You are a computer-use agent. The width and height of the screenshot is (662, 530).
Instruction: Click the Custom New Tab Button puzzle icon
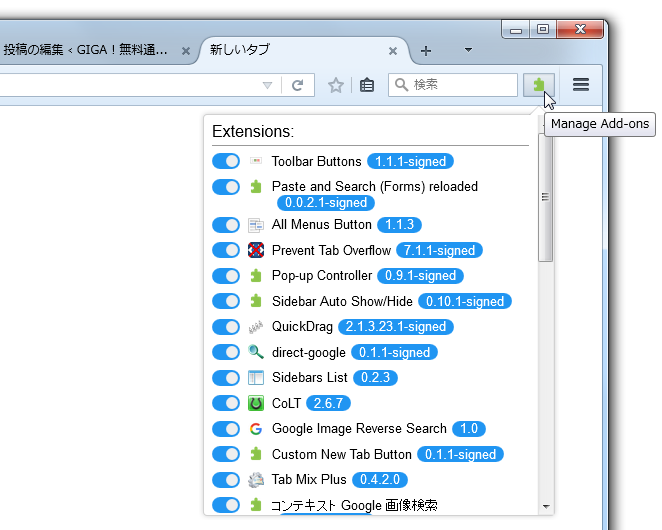pos(255,454)
